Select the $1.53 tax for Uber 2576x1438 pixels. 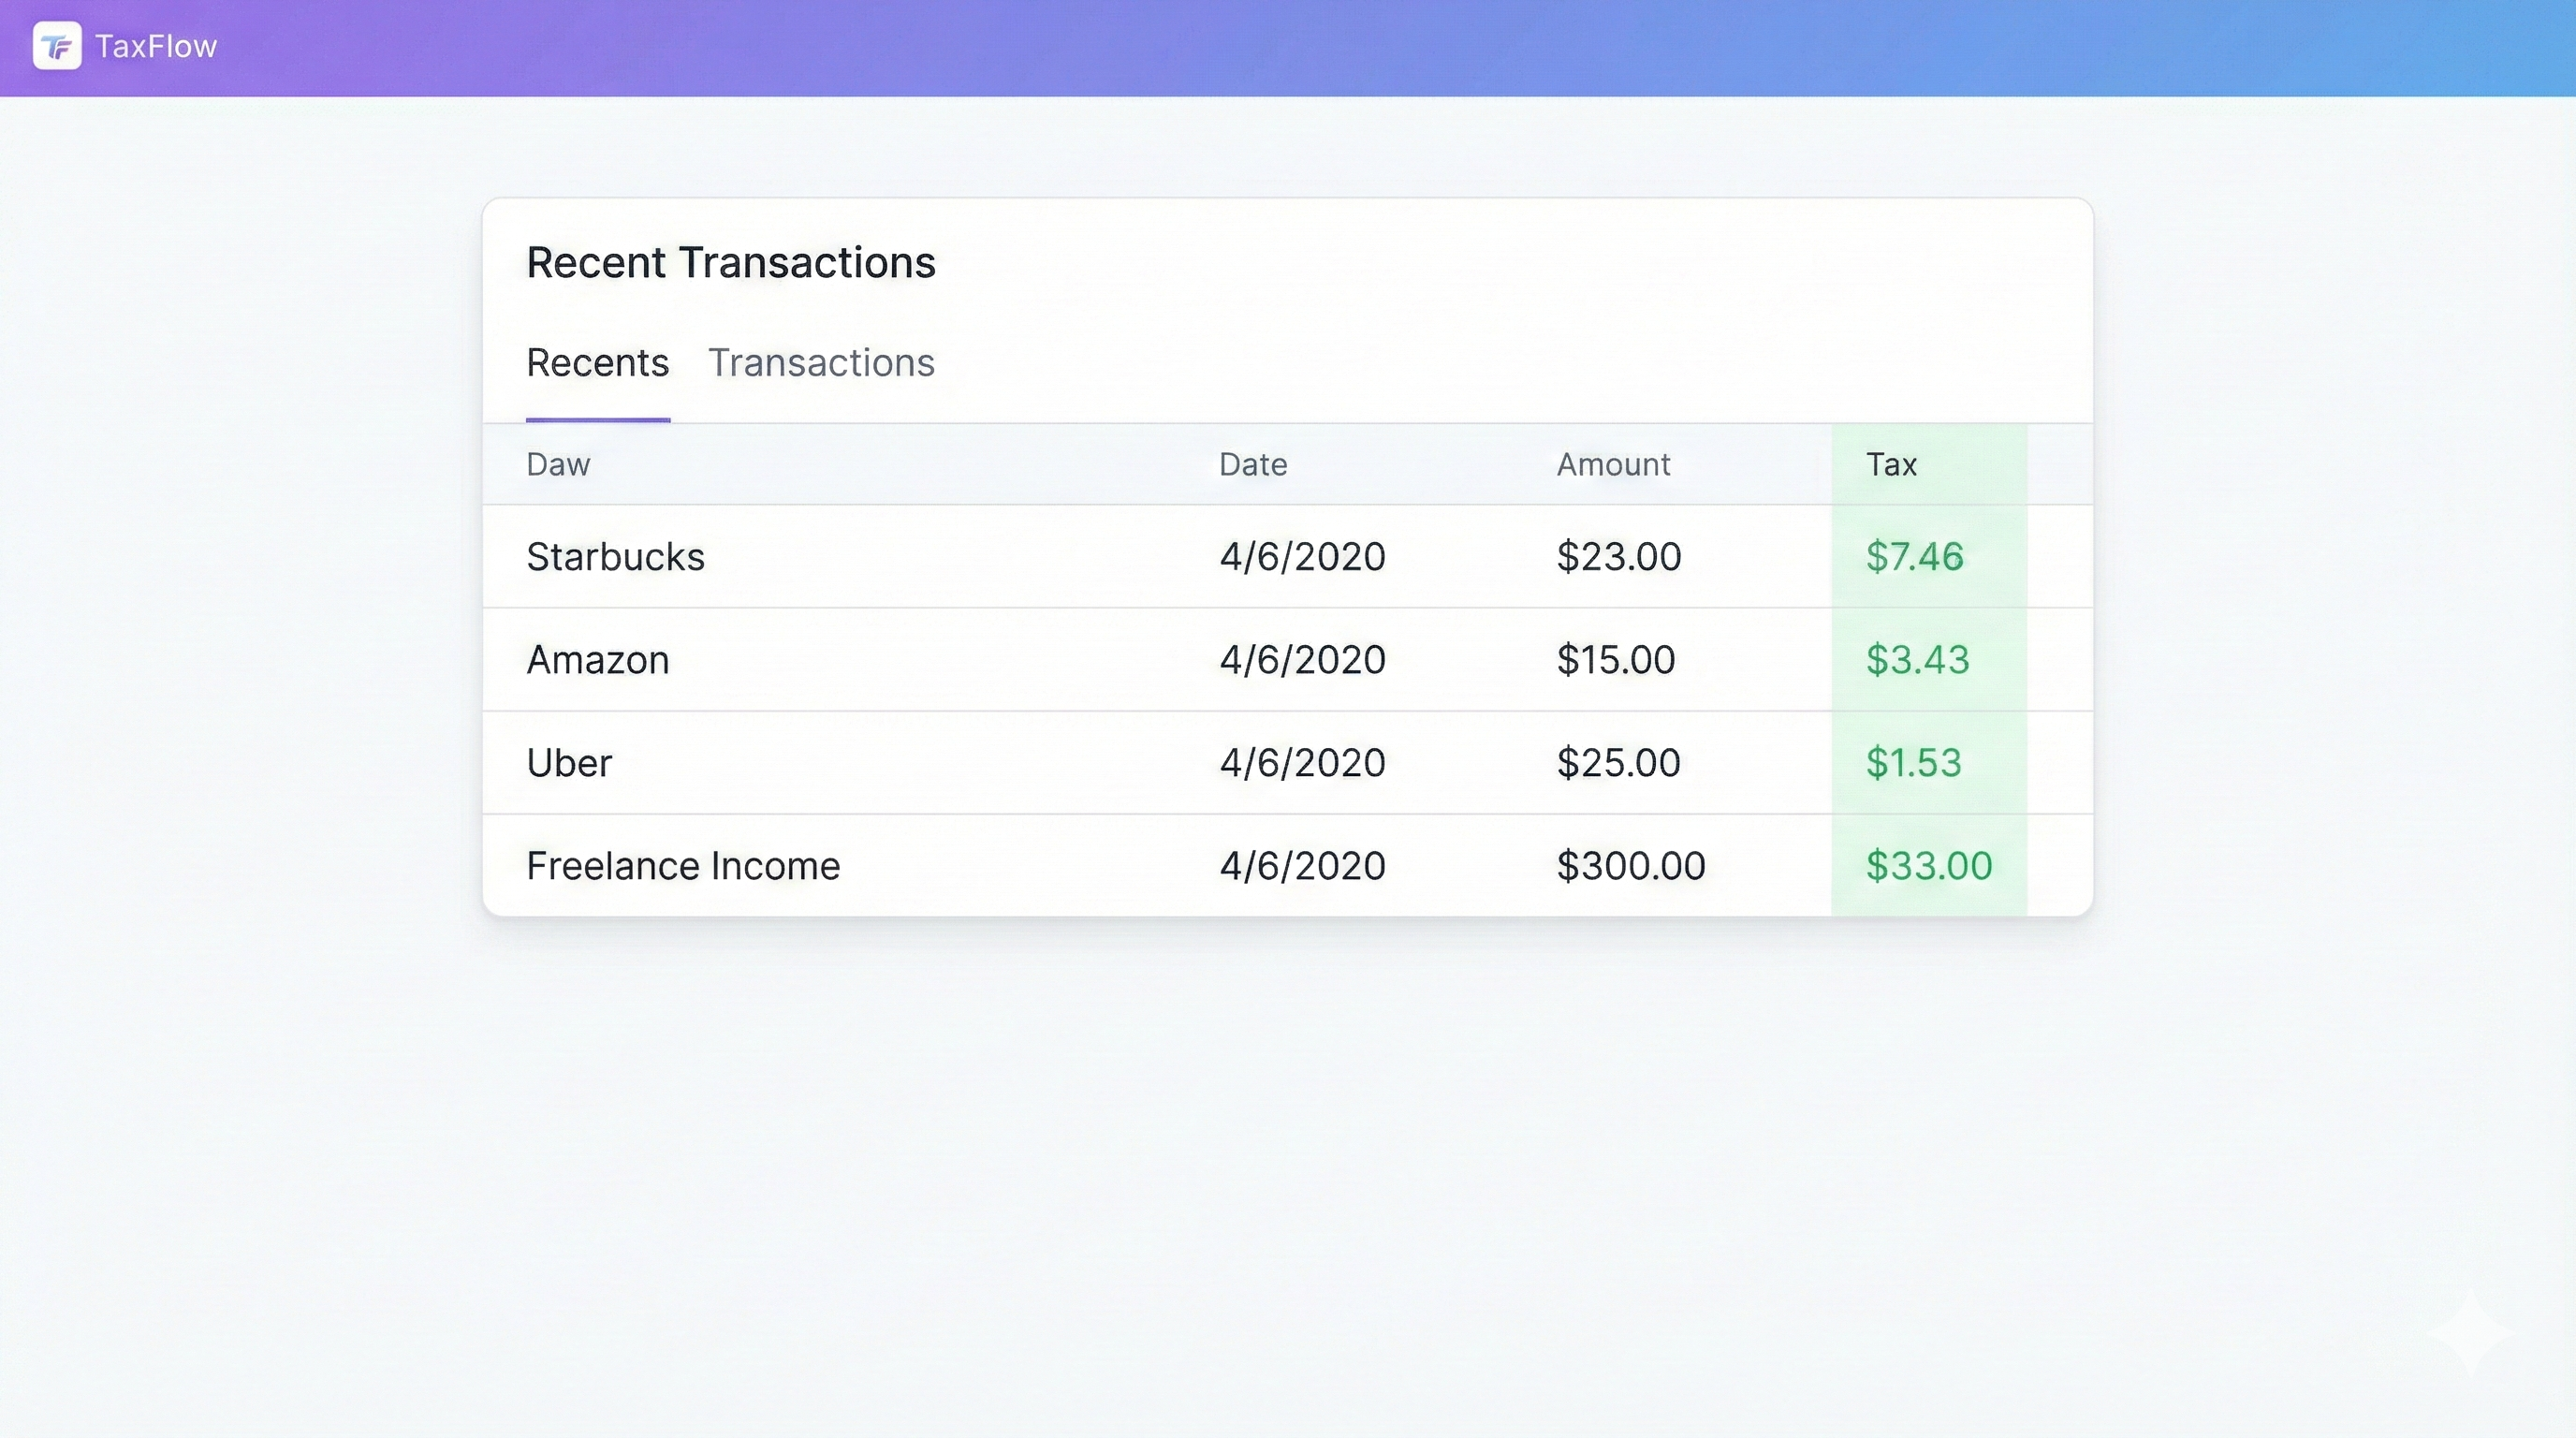pos(1913,762)
